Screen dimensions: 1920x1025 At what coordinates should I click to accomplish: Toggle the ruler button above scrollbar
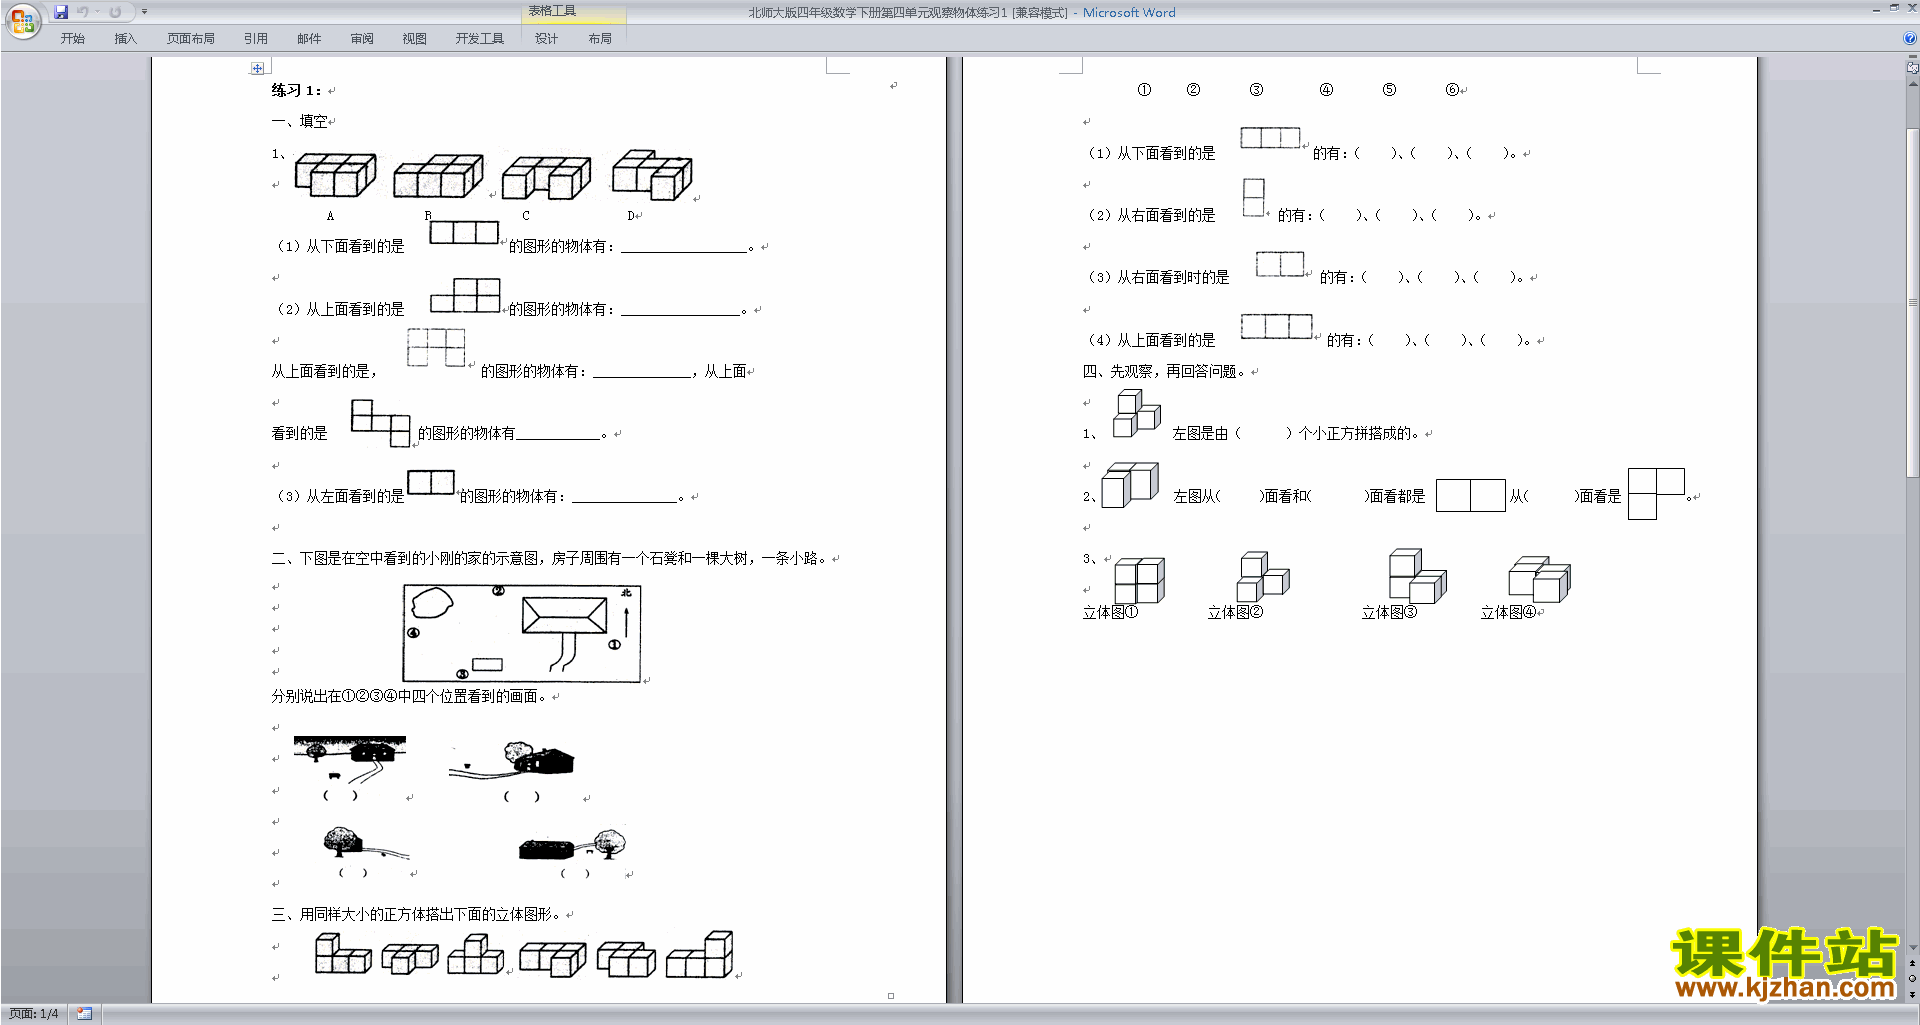pos(1912,68)
